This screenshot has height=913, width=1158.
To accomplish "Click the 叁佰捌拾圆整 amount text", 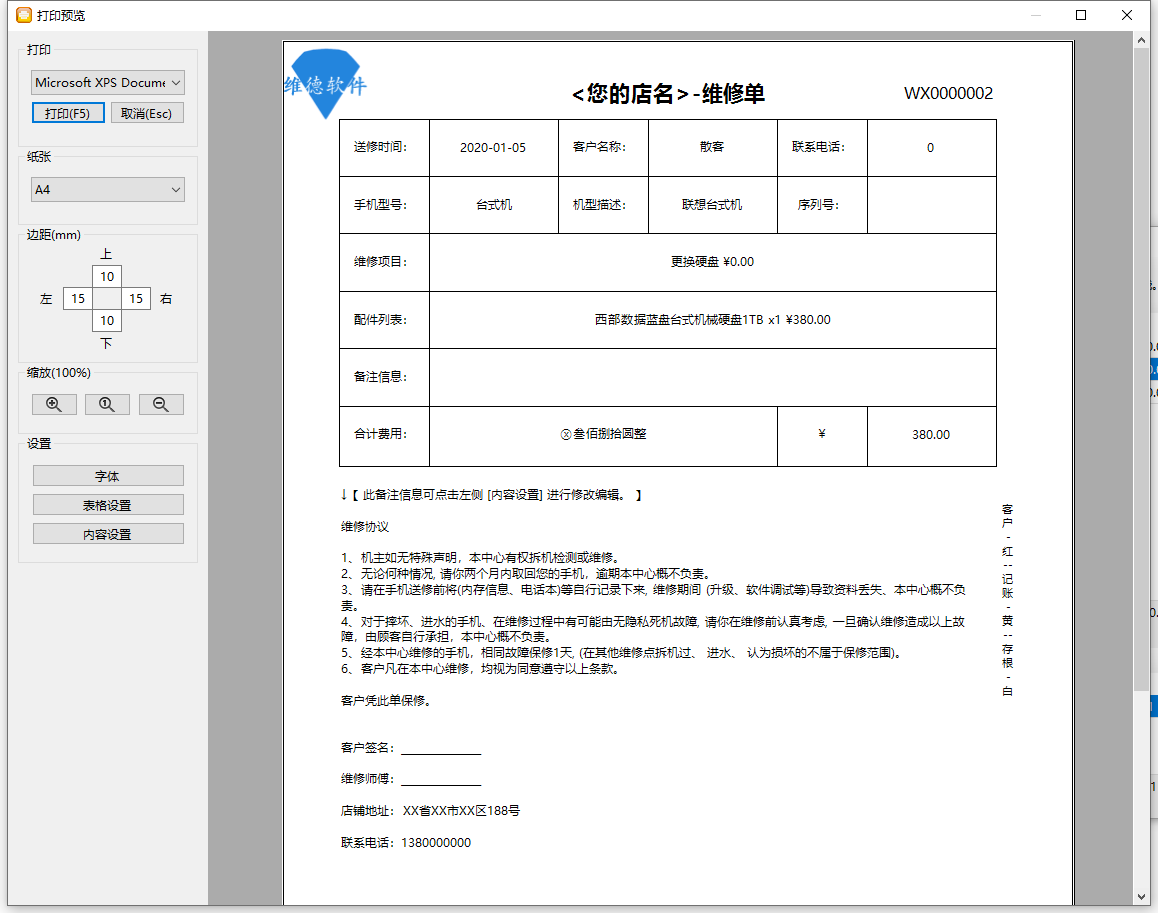I will coord(603,434).
